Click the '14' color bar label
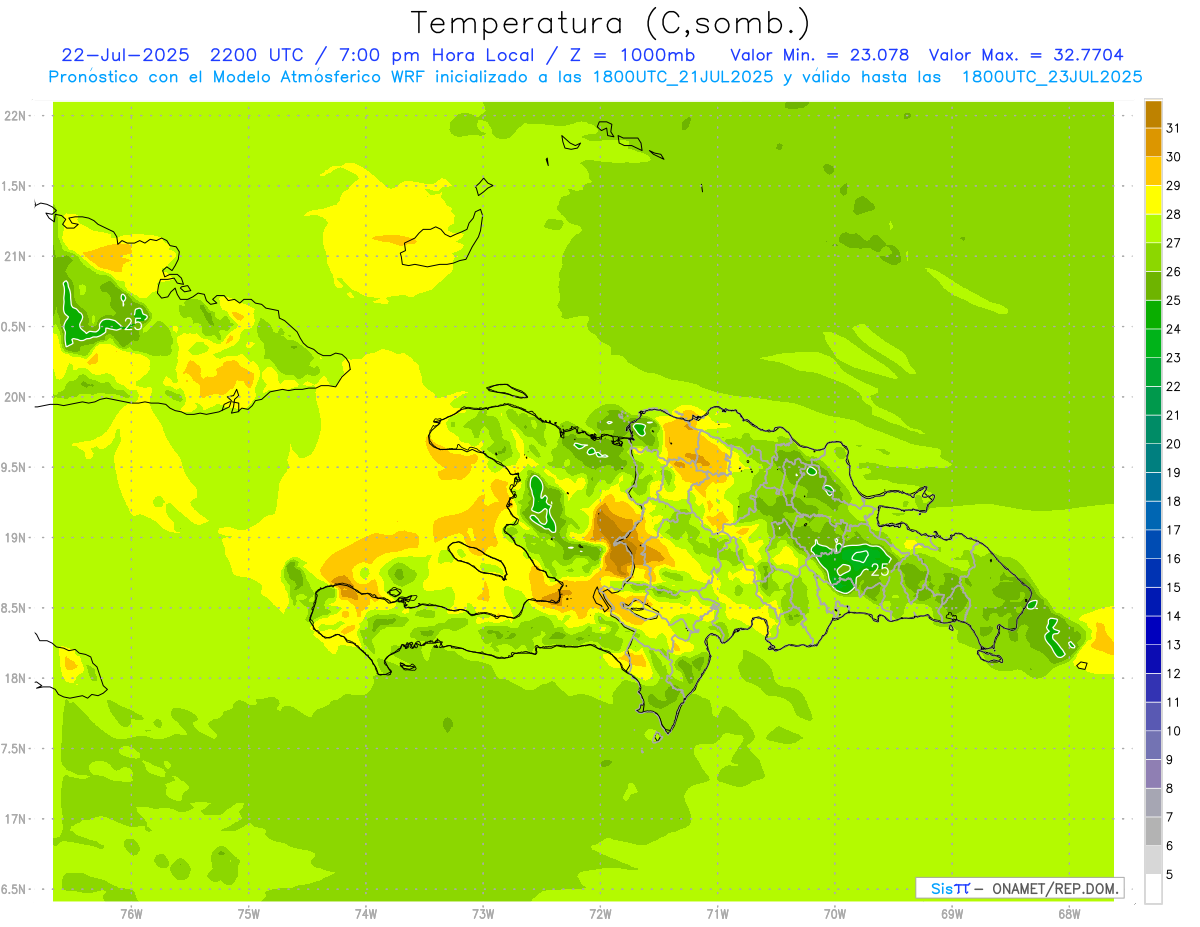This screenshot has height=927, width=1200. tap(1174, 616)
